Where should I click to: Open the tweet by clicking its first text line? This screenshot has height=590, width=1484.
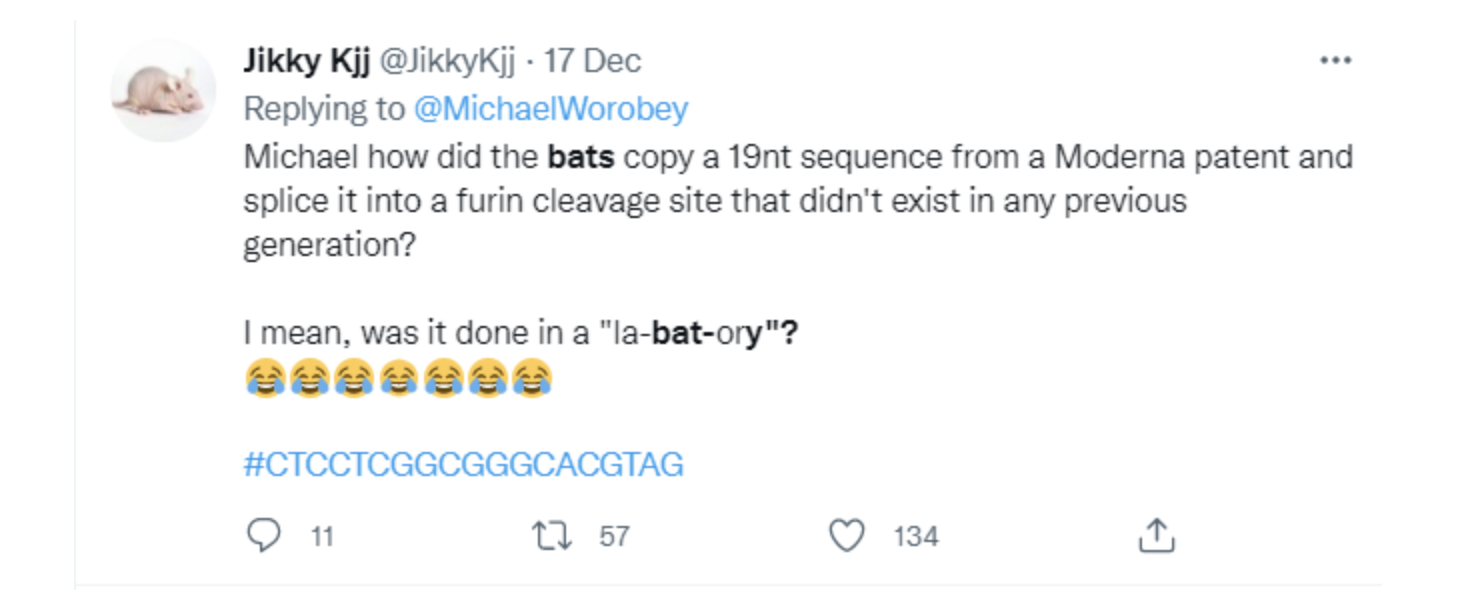[798, 157]
